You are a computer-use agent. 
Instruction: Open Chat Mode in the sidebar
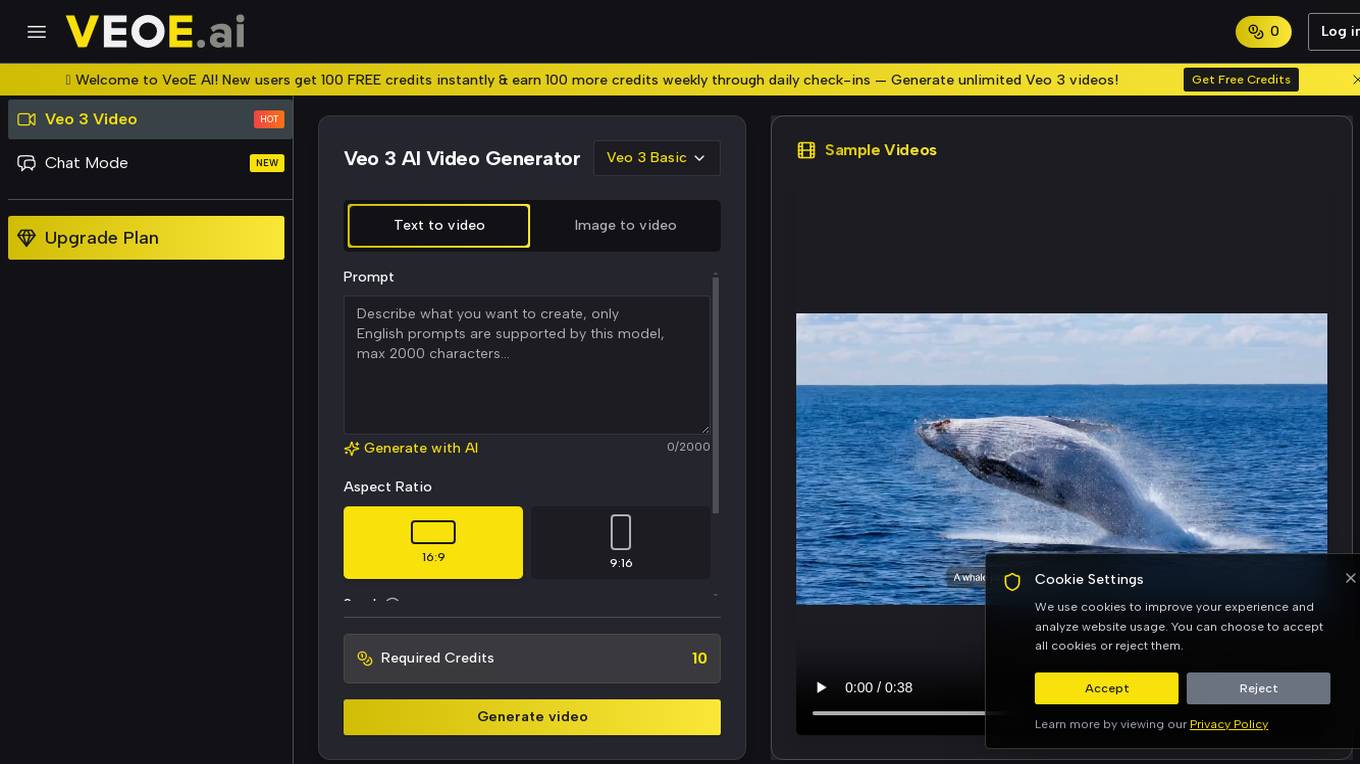pos(151,163)
